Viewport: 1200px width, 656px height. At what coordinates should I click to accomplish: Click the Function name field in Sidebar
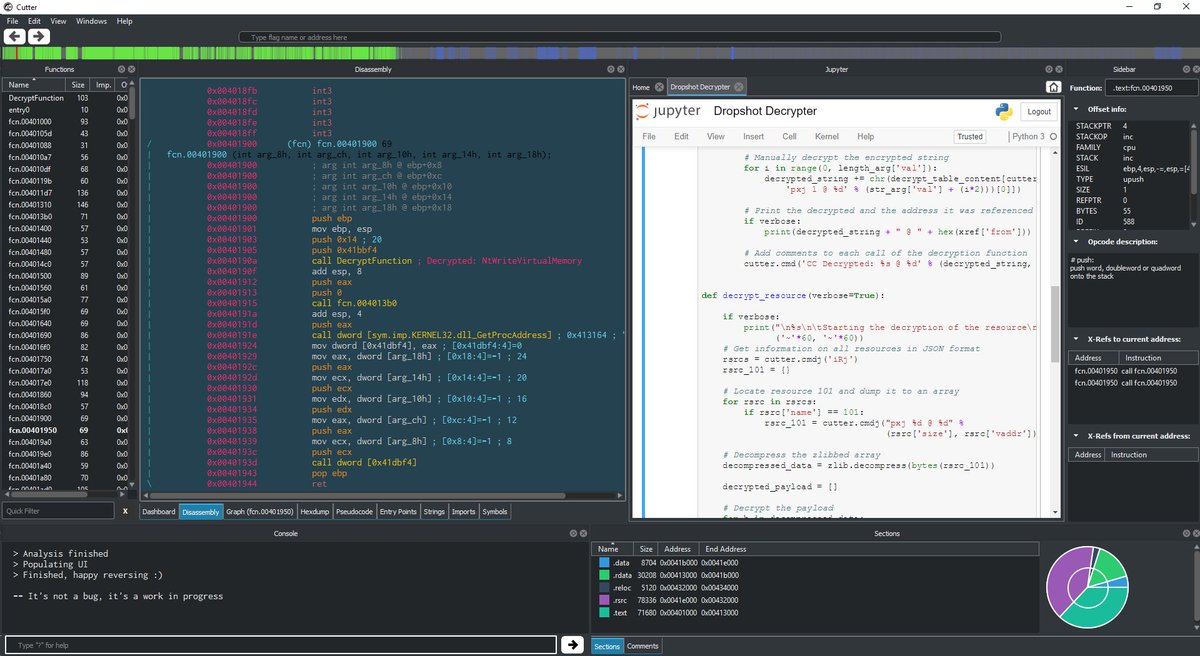pos(1153,87)
